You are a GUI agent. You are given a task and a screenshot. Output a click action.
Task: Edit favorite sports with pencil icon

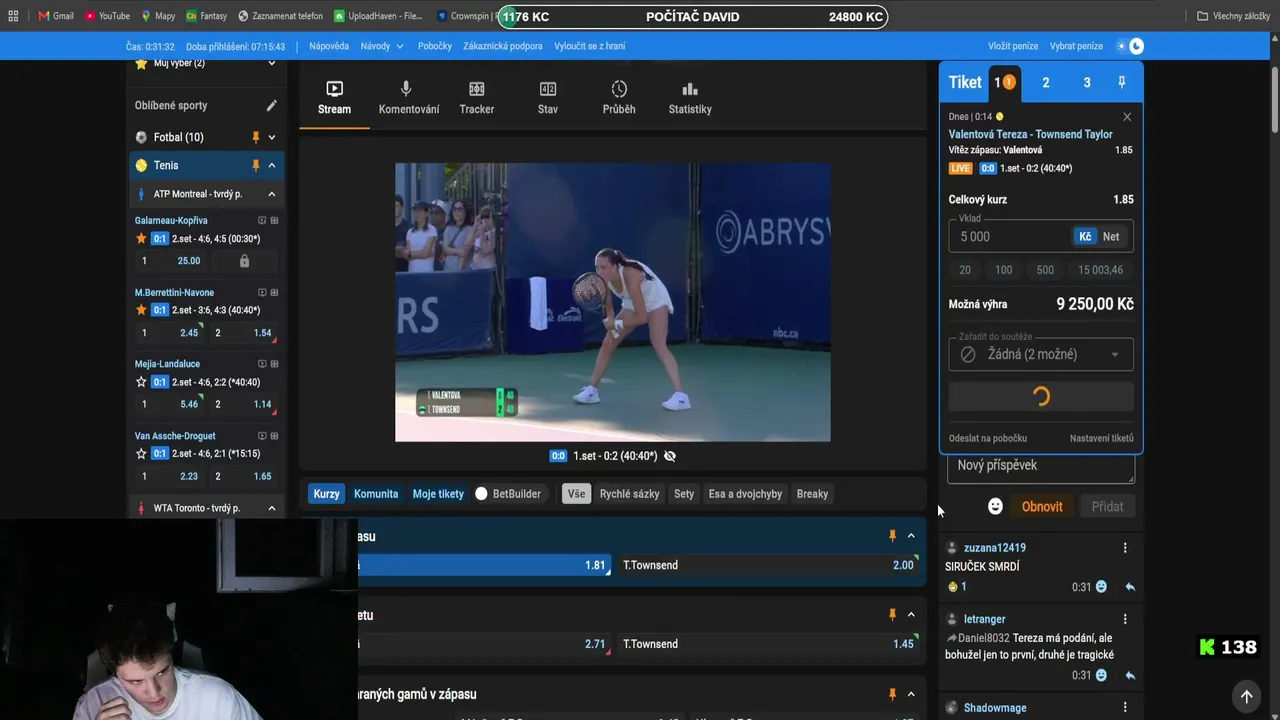click(271, 106)
